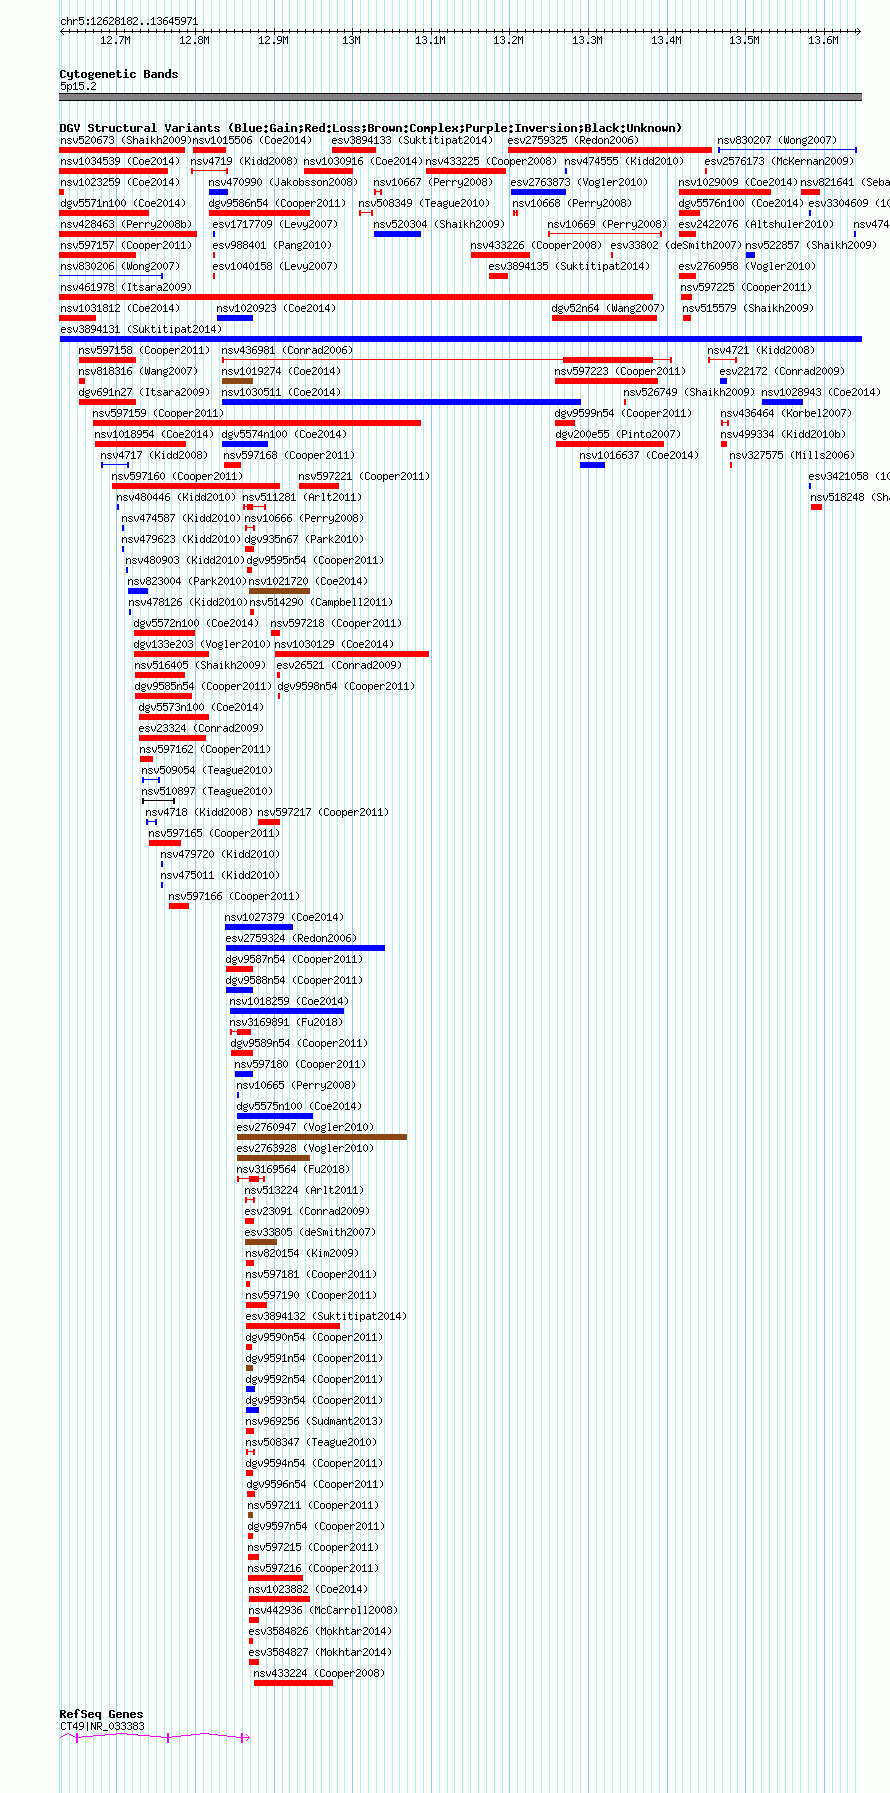This screenshot has height=1793, width=890.
Task: Click the nsv1029009 (Coe2014) label
Action: point(738,182)
